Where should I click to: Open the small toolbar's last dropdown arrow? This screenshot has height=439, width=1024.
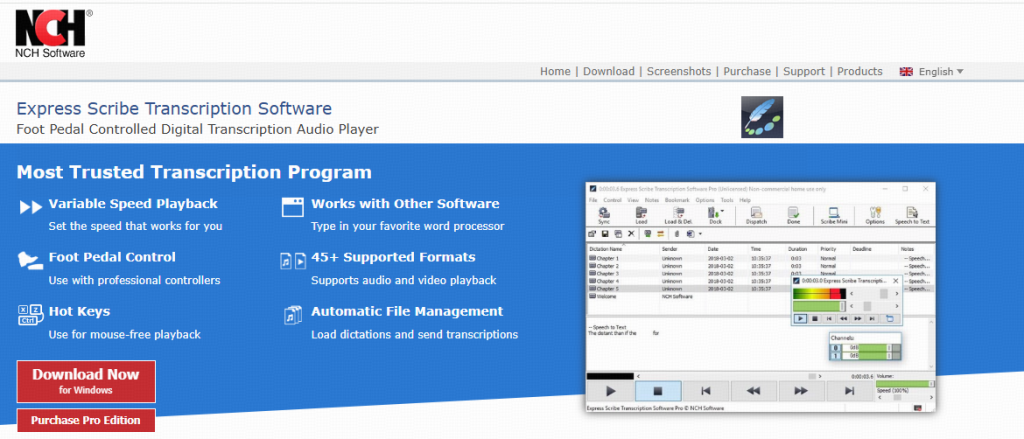point(700,234)
